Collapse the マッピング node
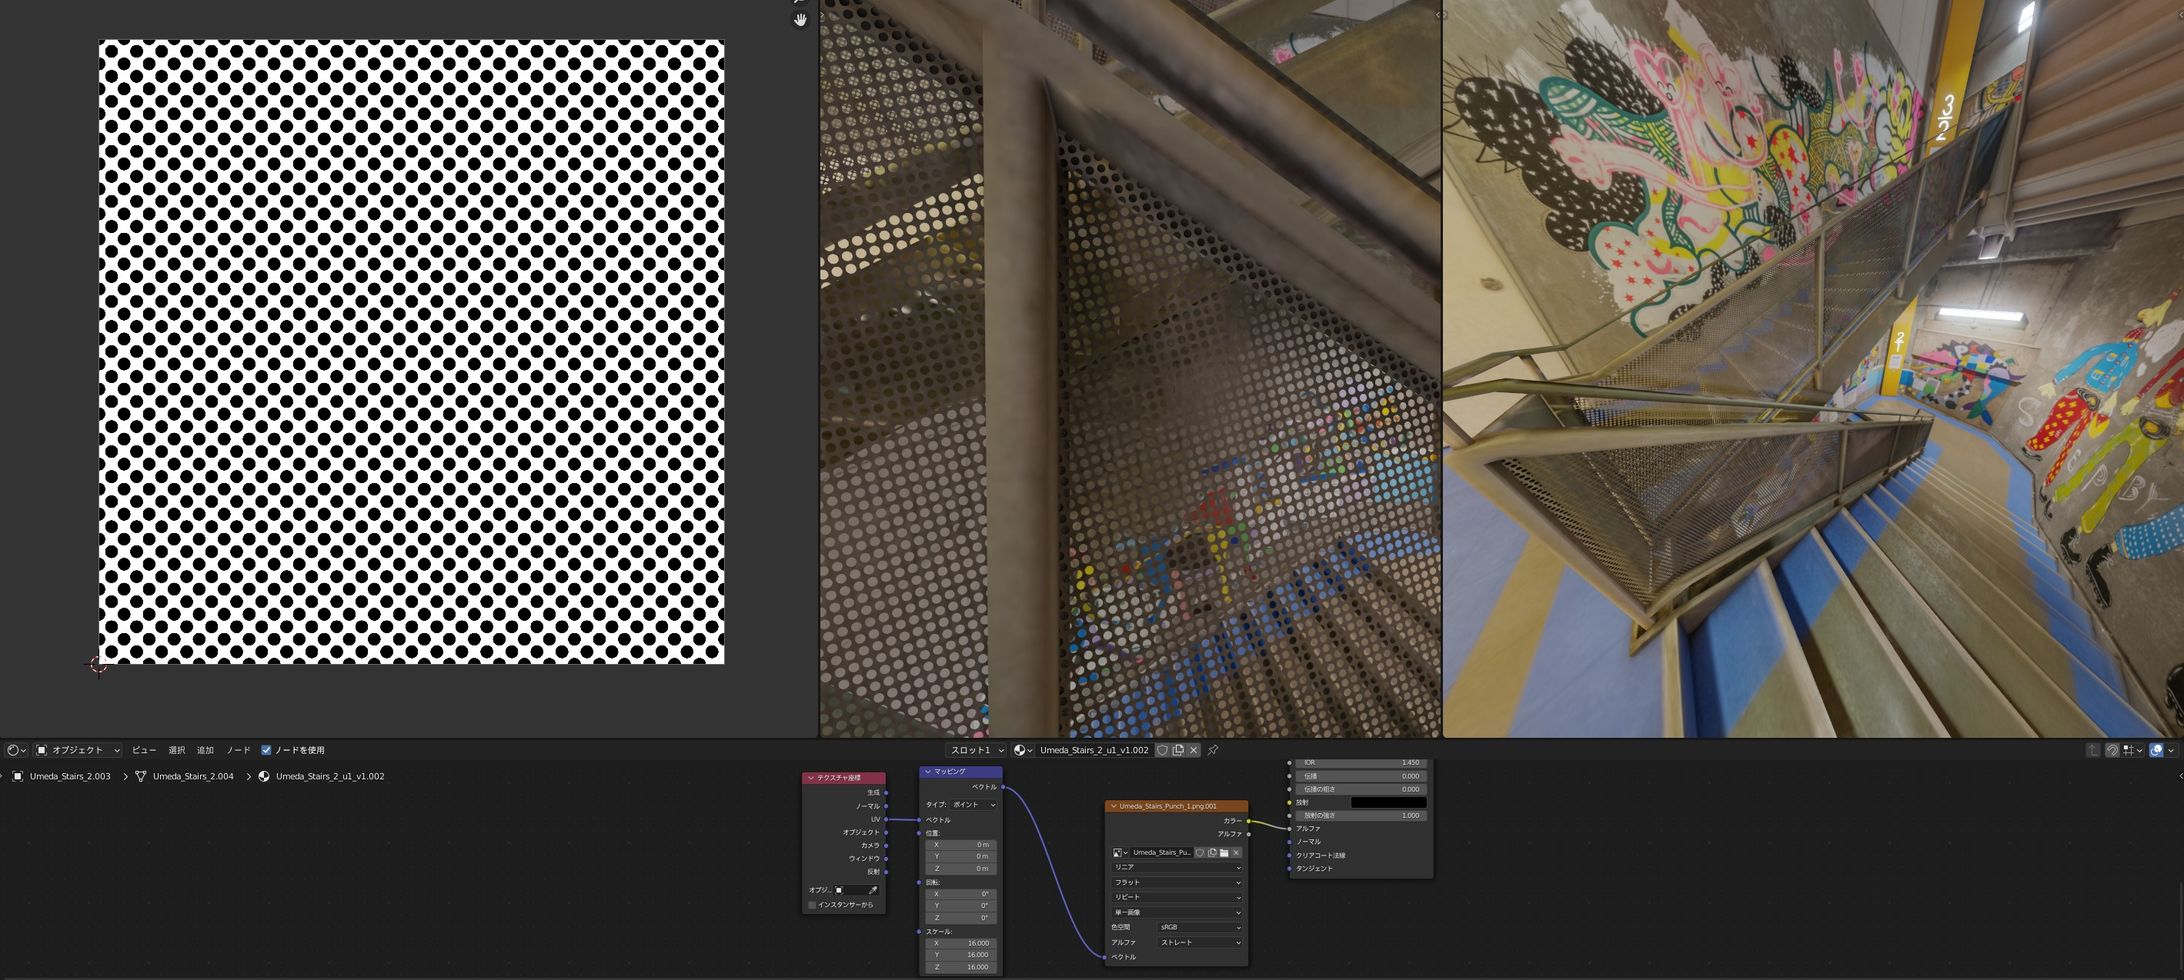 click(928, 772)
